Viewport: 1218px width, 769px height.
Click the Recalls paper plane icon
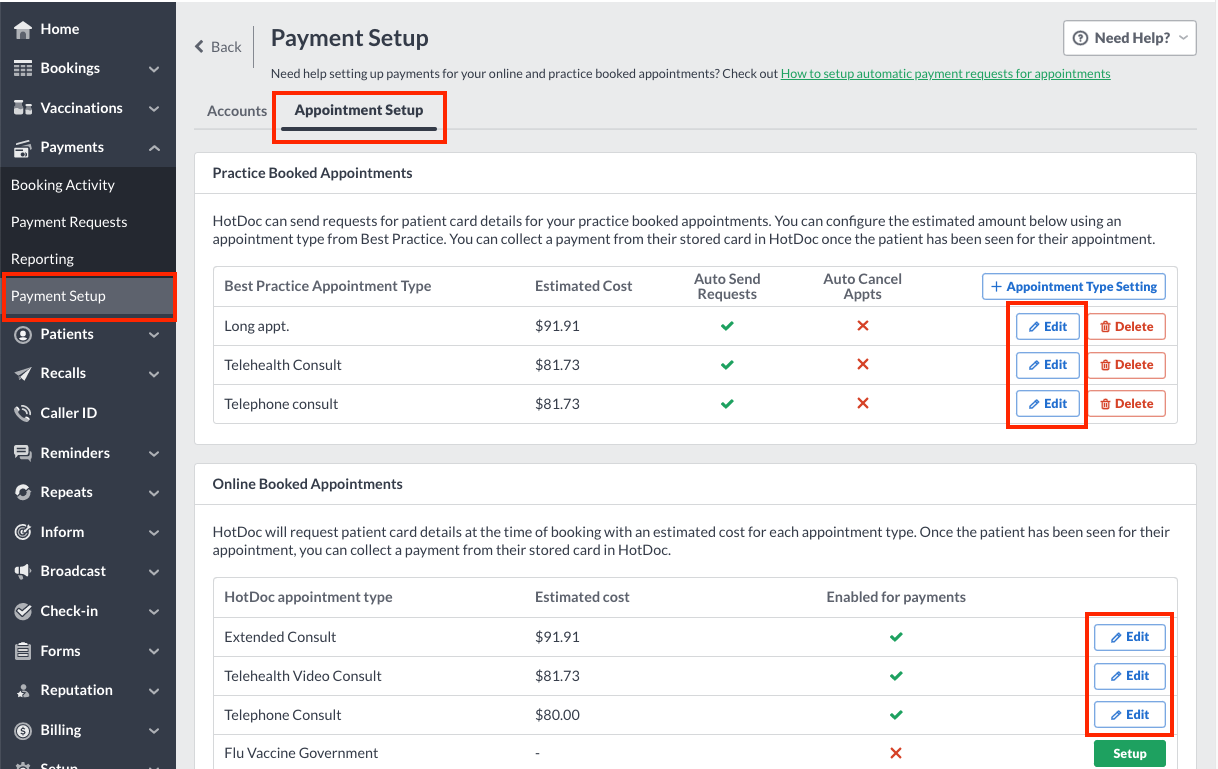[23, 374]
